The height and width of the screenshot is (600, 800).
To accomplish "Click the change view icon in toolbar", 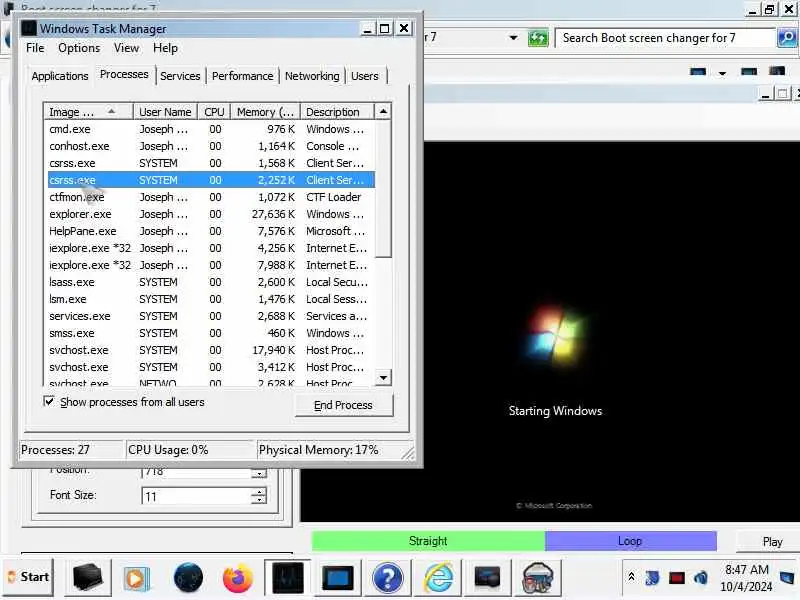I will (x=697, y=72).
